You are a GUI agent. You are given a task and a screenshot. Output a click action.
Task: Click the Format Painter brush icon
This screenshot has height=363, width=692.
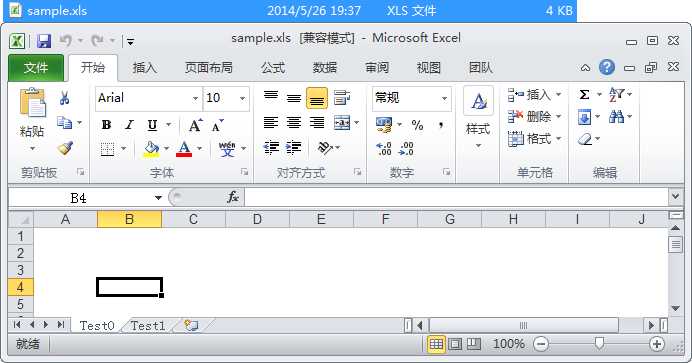pos(65,148)
